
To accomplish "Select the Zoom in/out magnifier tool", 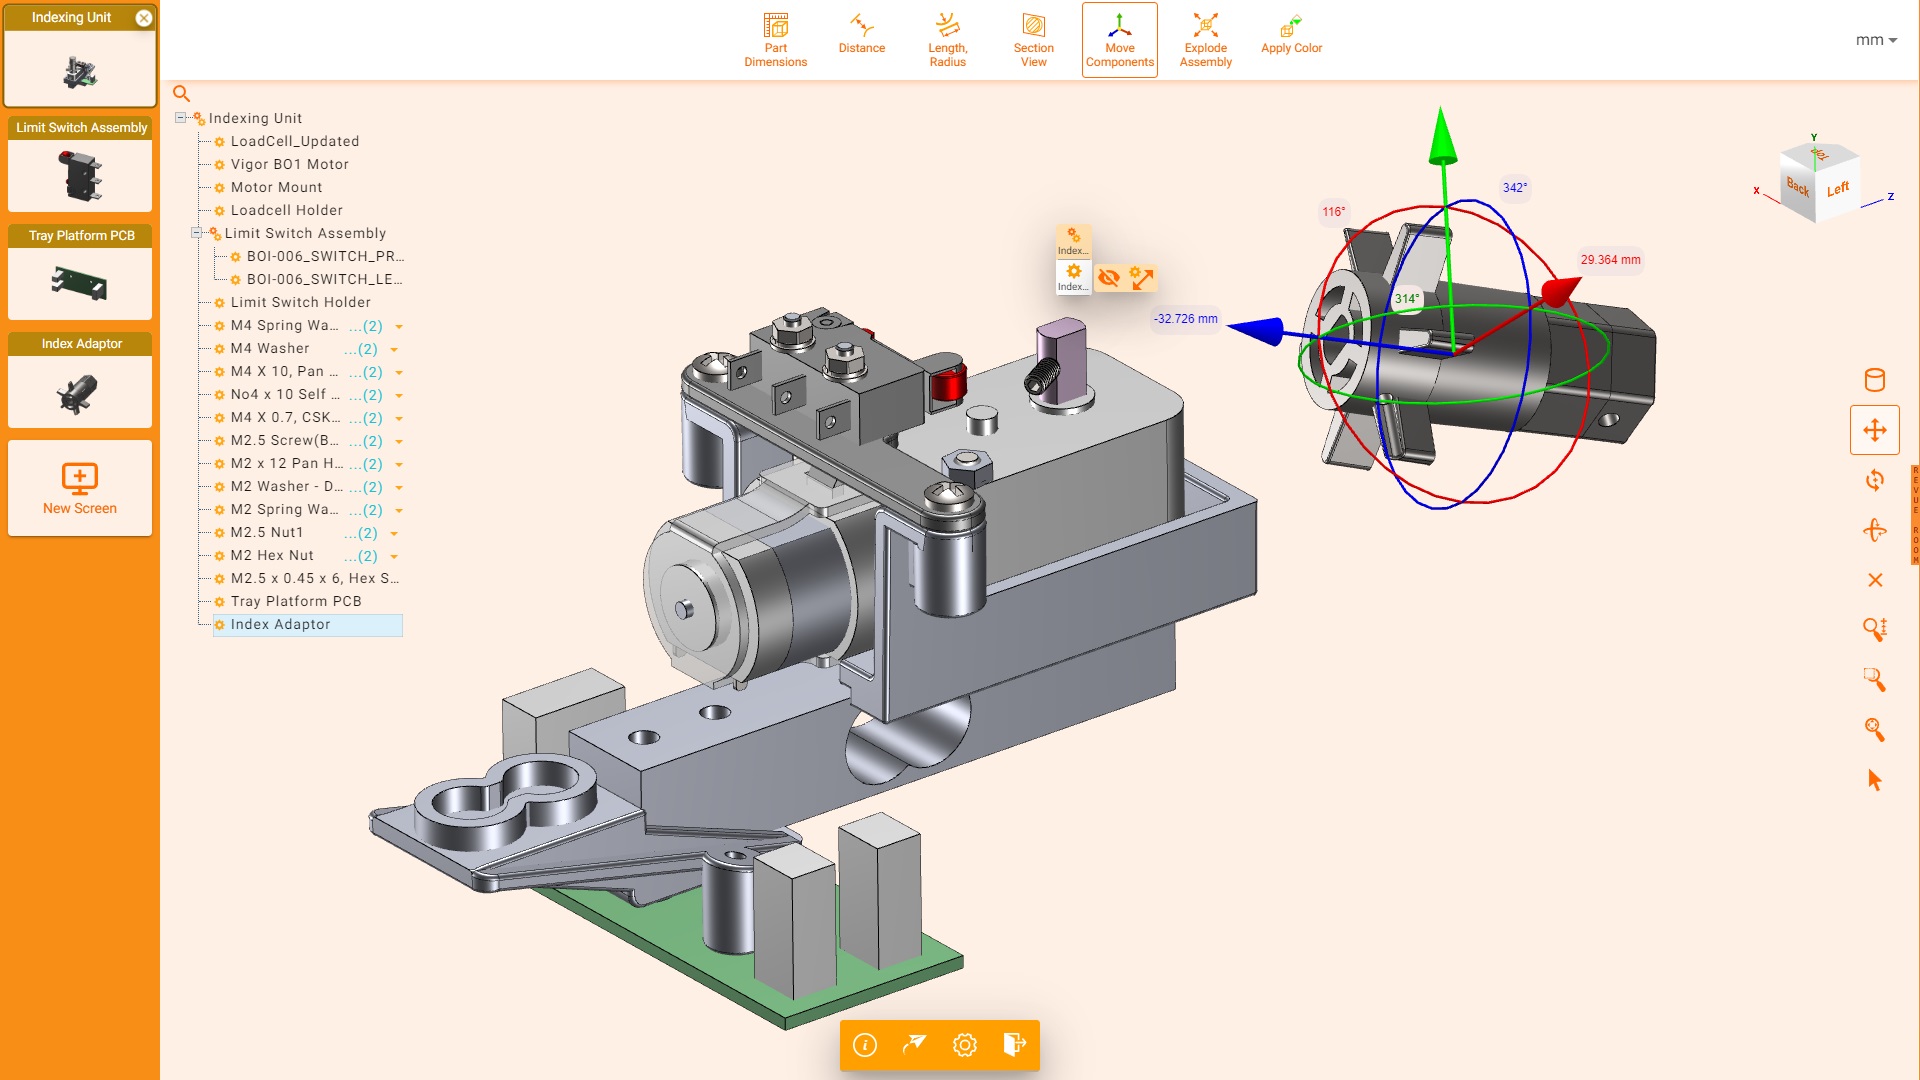I will click(1875, 629).
